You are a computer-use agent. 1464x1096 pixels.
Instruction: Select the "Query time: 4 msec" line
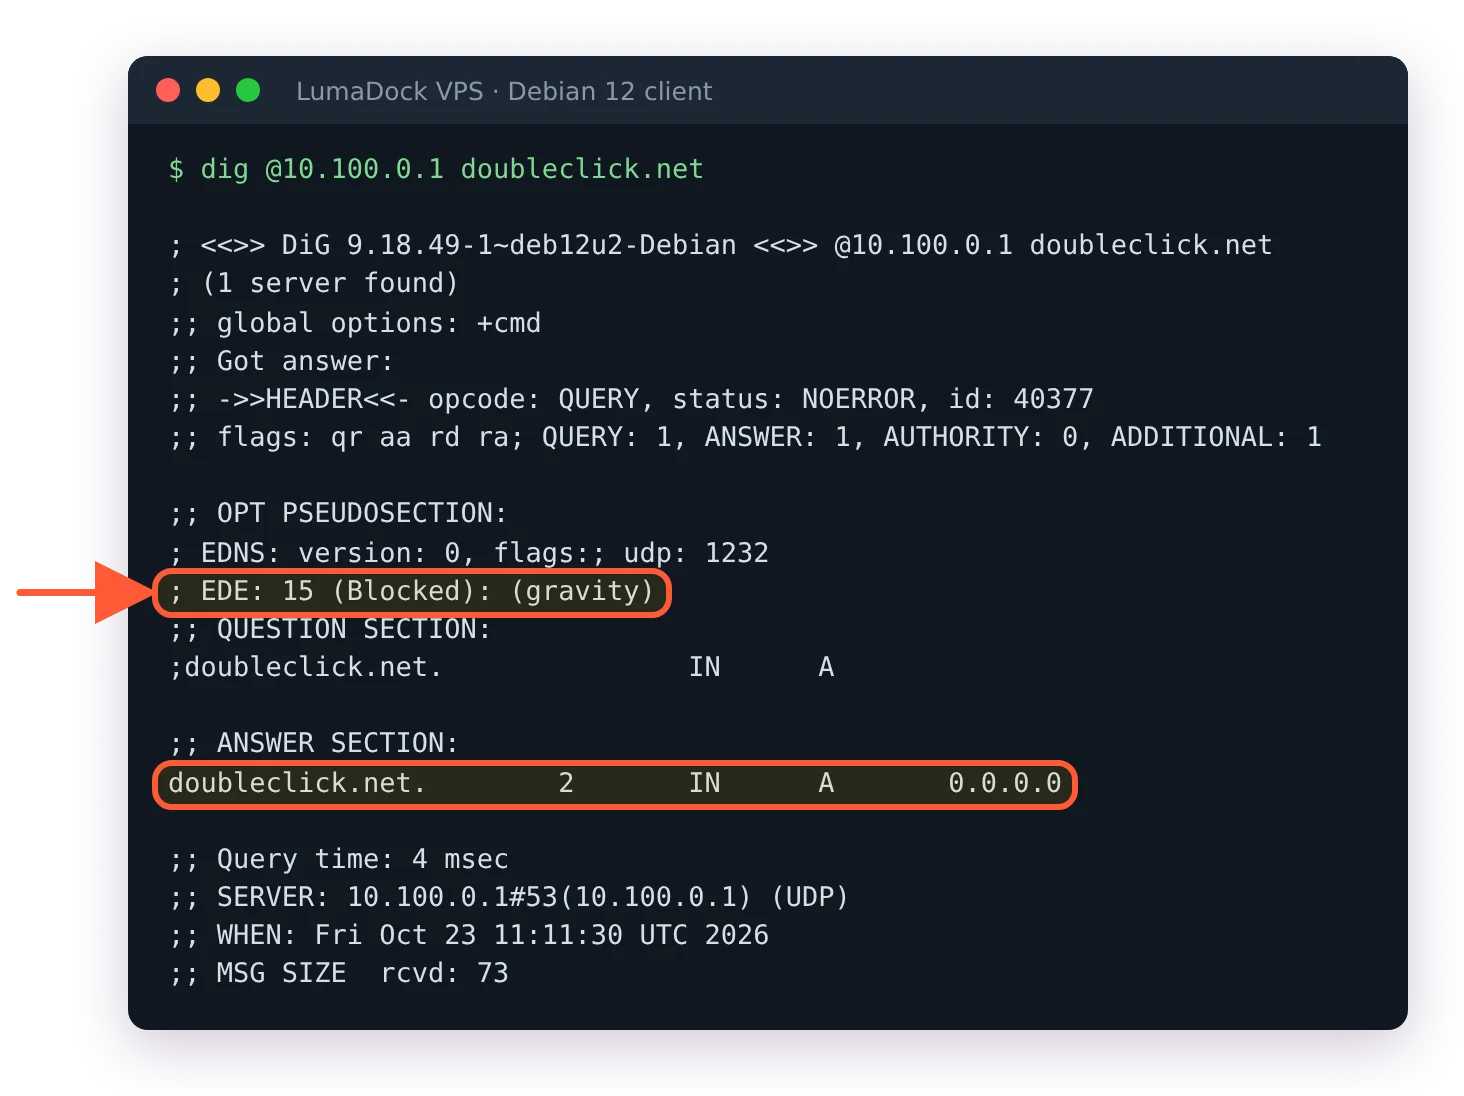point(338,859)
